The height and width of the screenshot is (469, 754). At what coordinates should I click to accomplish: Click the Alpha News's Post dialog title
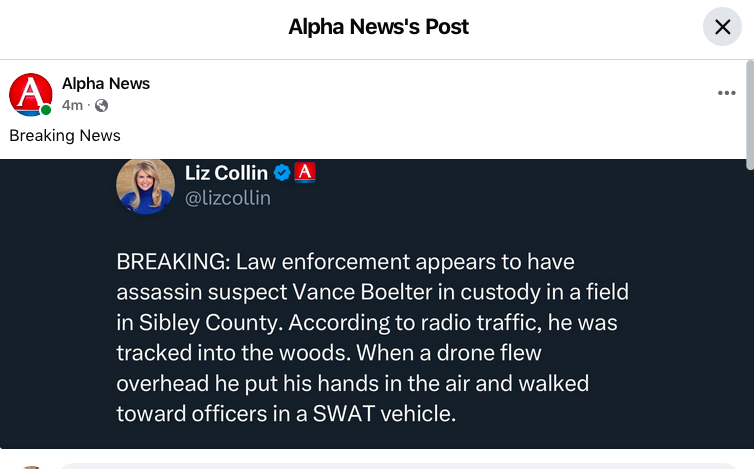point(378,27)
